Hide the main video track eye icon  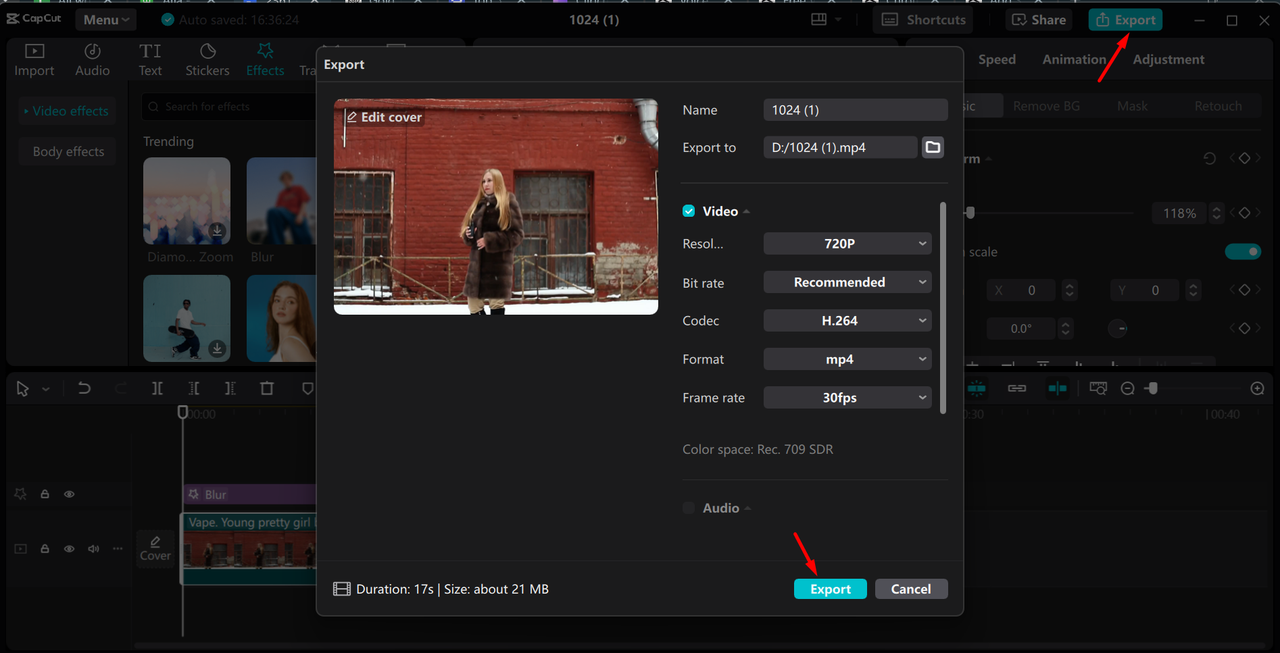pyautogui.click(x=70, y=549)
